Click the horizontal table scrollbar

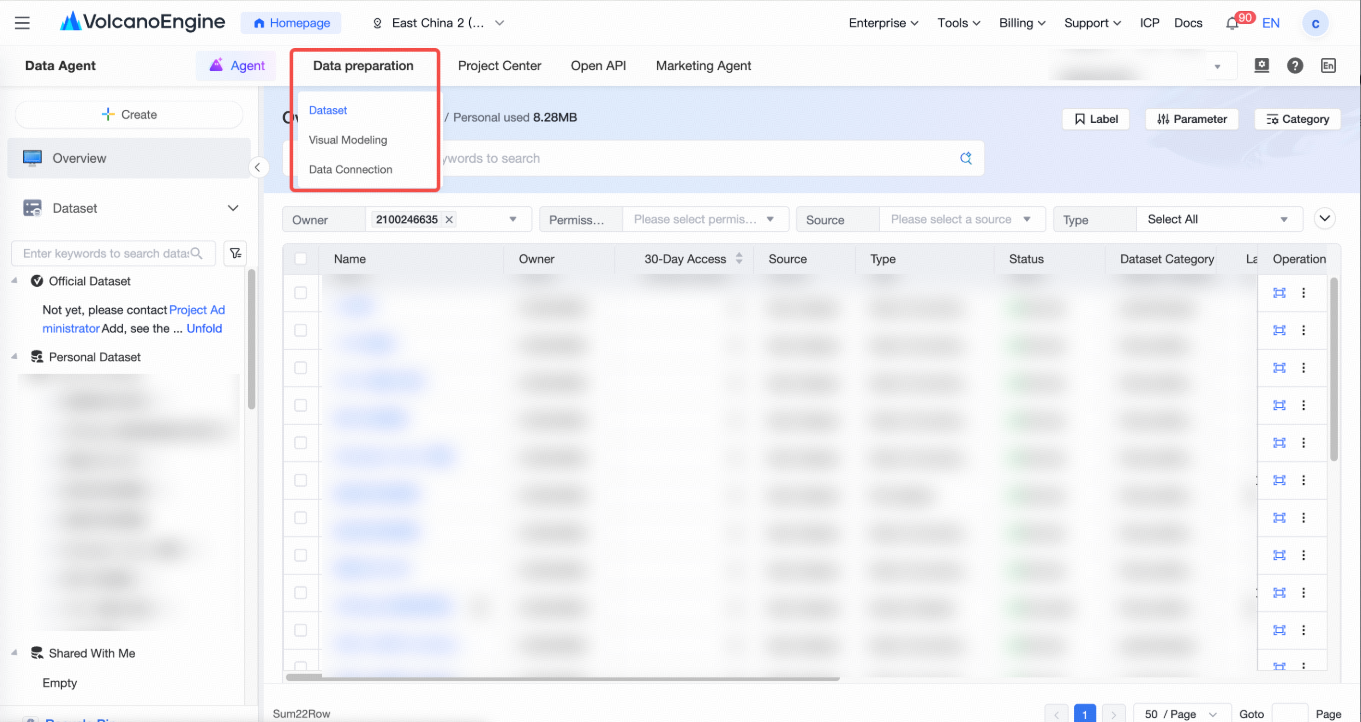pos(562,677)
